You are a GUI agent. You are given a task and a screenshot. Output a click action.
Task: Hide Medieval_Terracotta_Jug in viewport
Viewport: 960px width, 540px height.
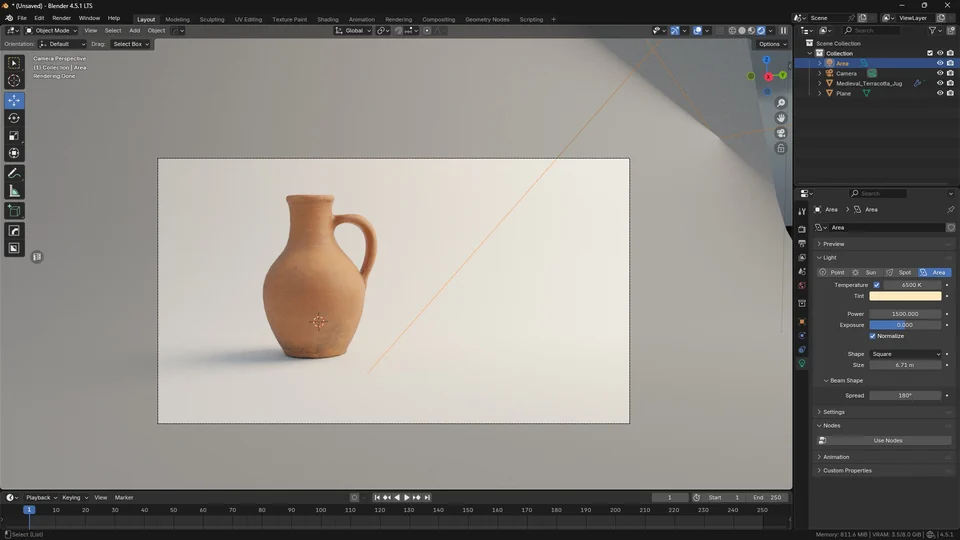[x=940, y=83]
